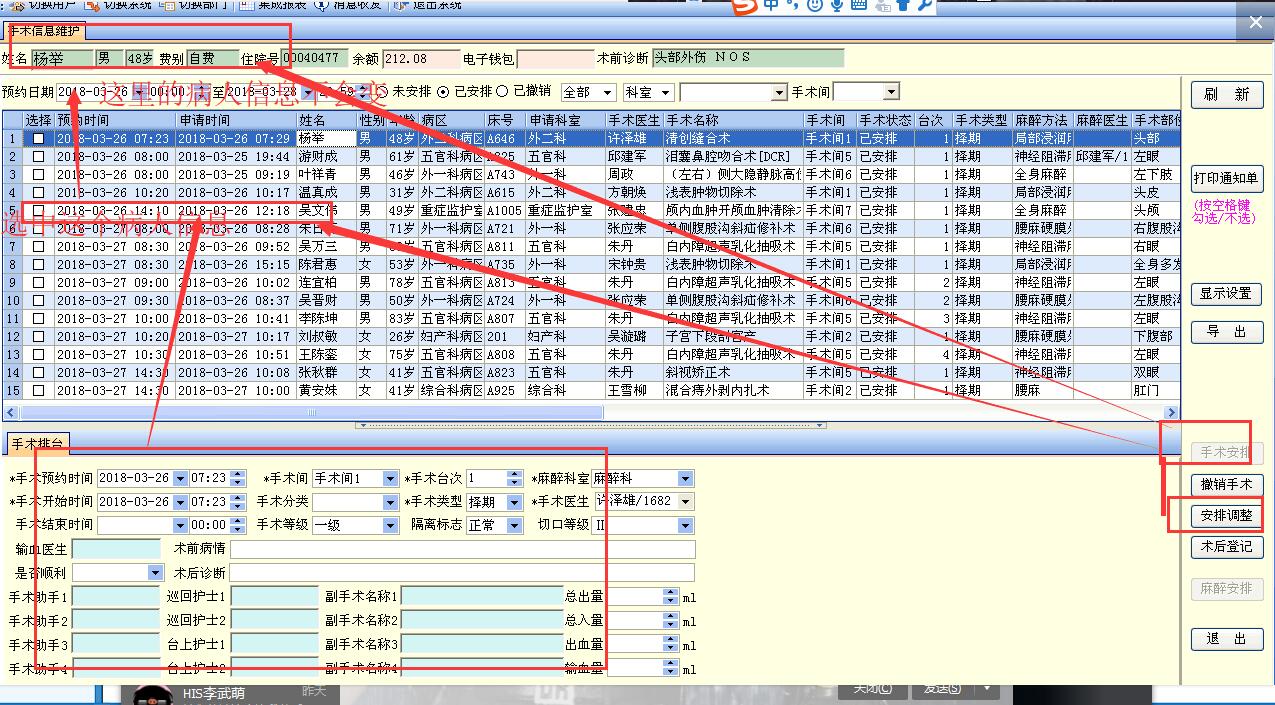Click the 巡回护士1 input field
1275x705 pixels.
point(274,596)
